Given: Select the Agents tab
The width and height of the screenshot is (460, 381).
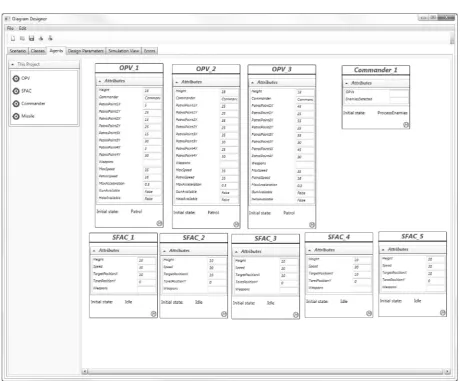Looking at the screenshot, I should click(56, 51).
